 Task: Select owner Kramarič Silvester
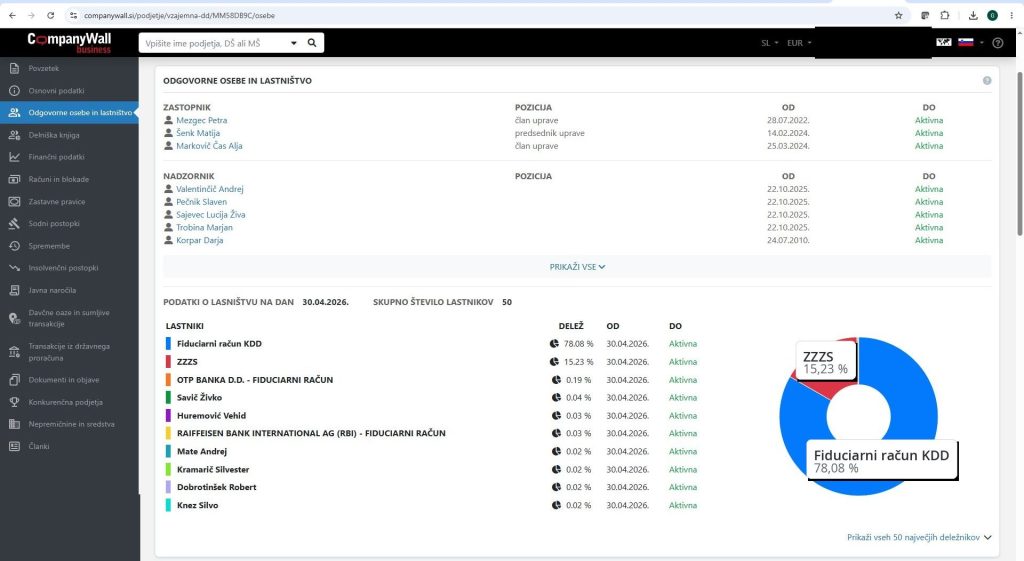pyautogui.click(x=213, y=470)
